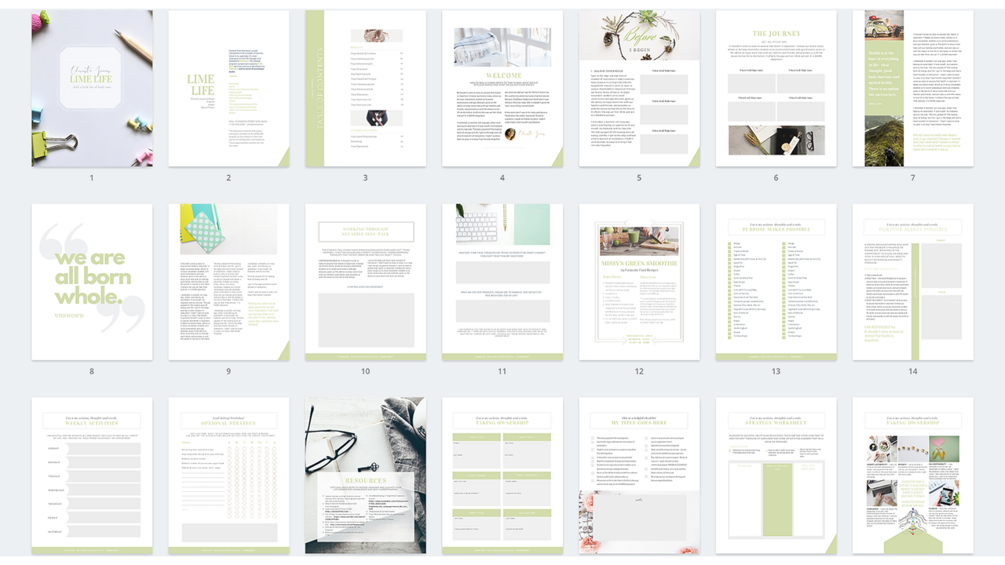Click page number 1 label

[92, 177]
